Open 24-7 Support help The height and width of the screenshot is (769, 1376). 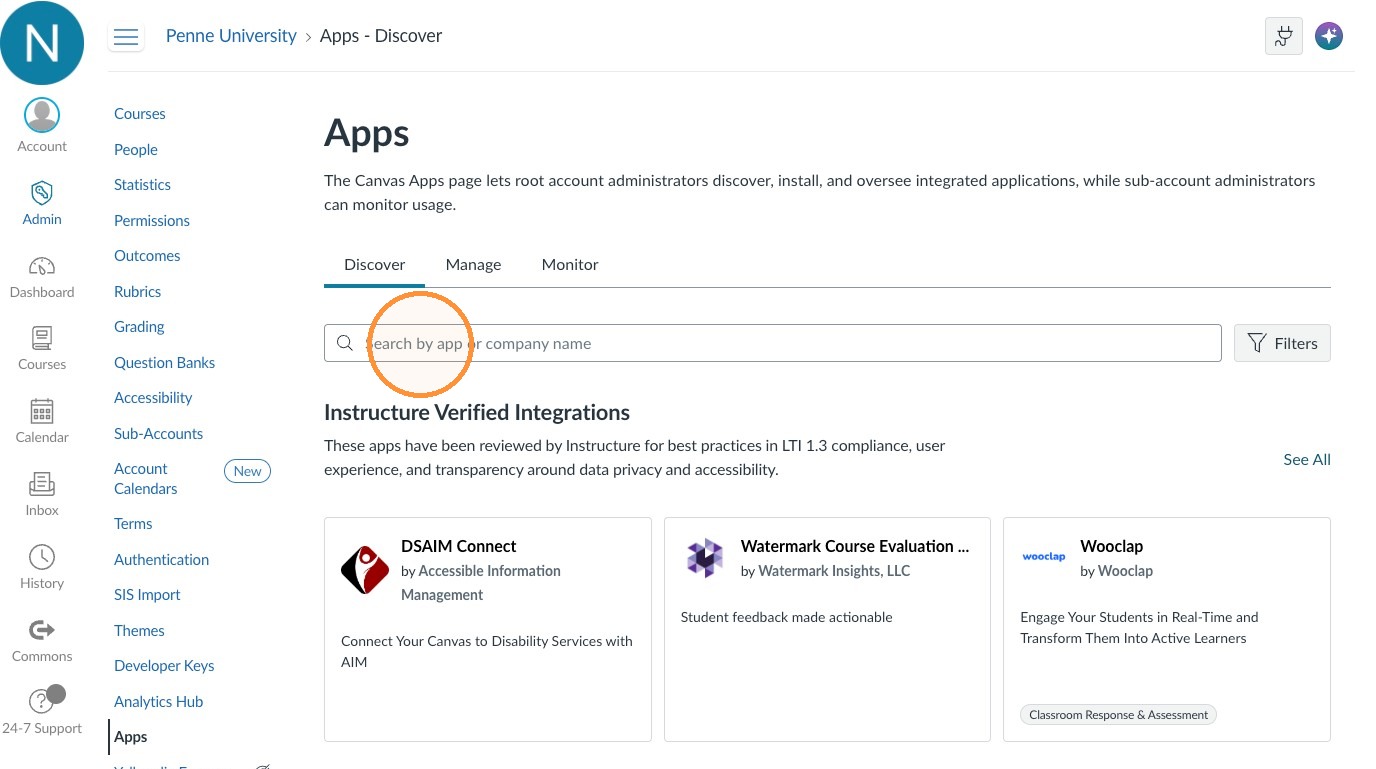42,711
